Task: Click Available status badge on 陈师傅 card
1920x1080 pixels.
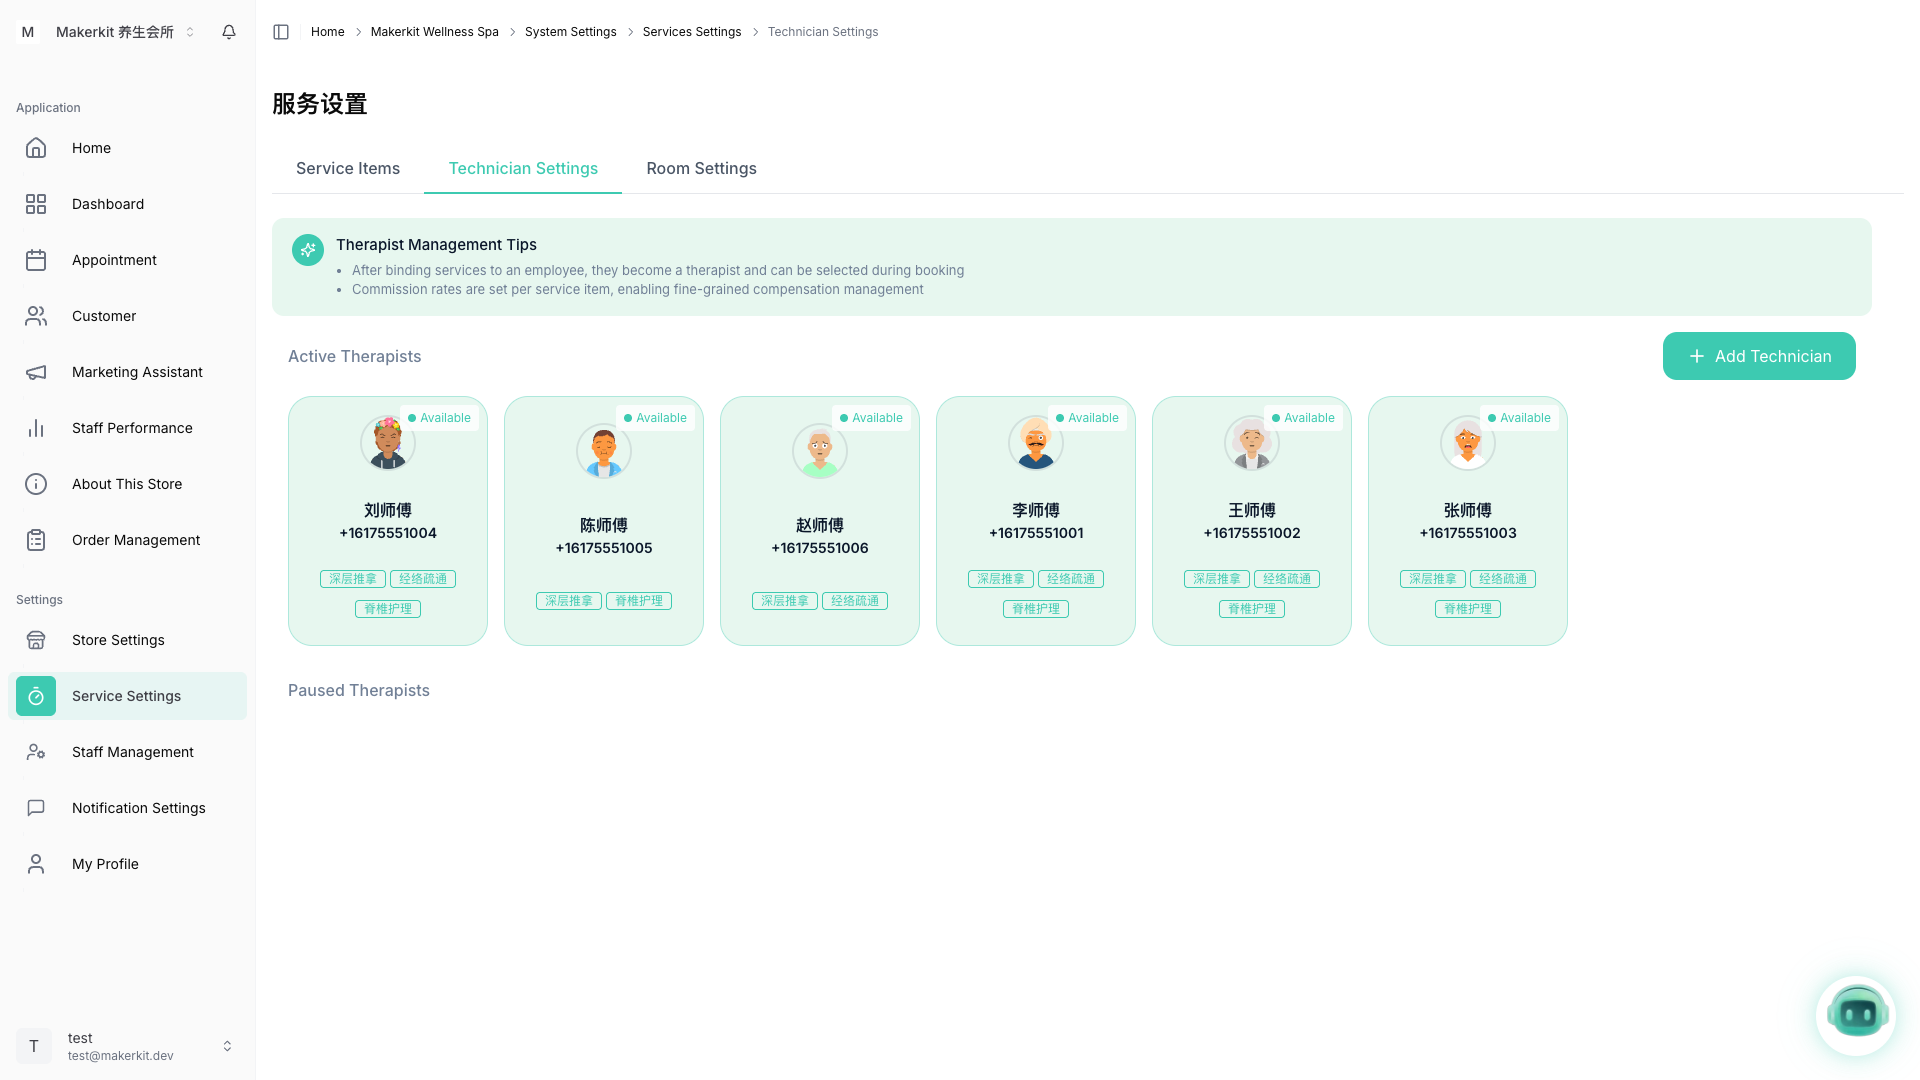Action: click(x=656, y=418)
